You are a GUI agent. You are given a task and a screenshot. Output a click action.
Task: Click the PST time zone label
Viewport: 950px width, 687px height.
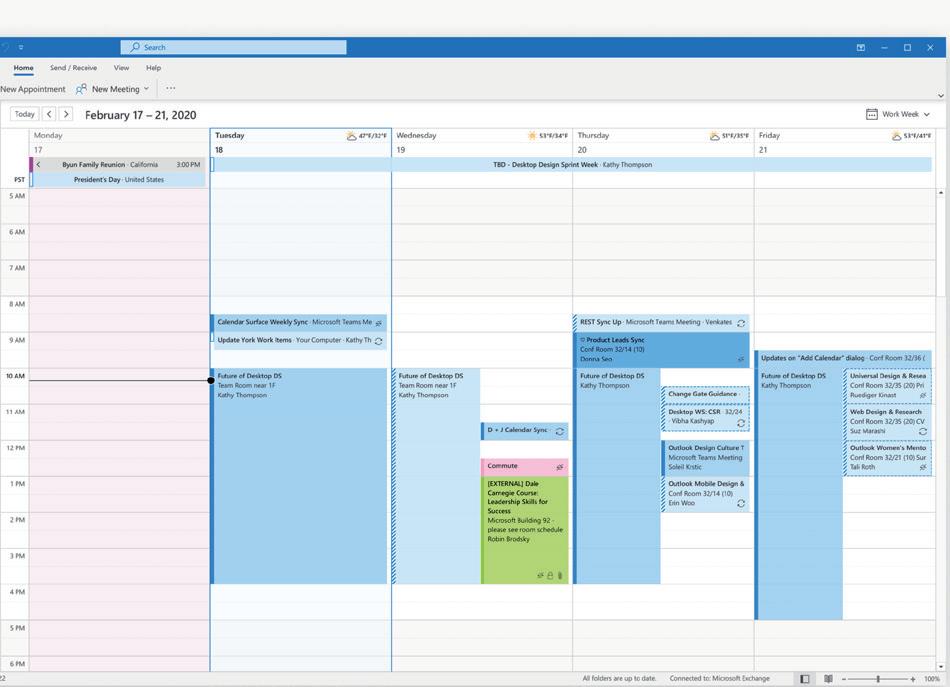19,180
